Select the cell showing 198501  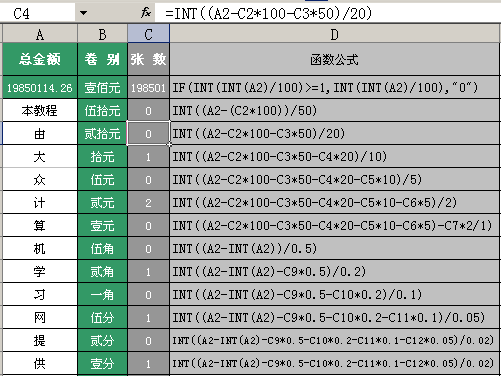tap(148, 87)
